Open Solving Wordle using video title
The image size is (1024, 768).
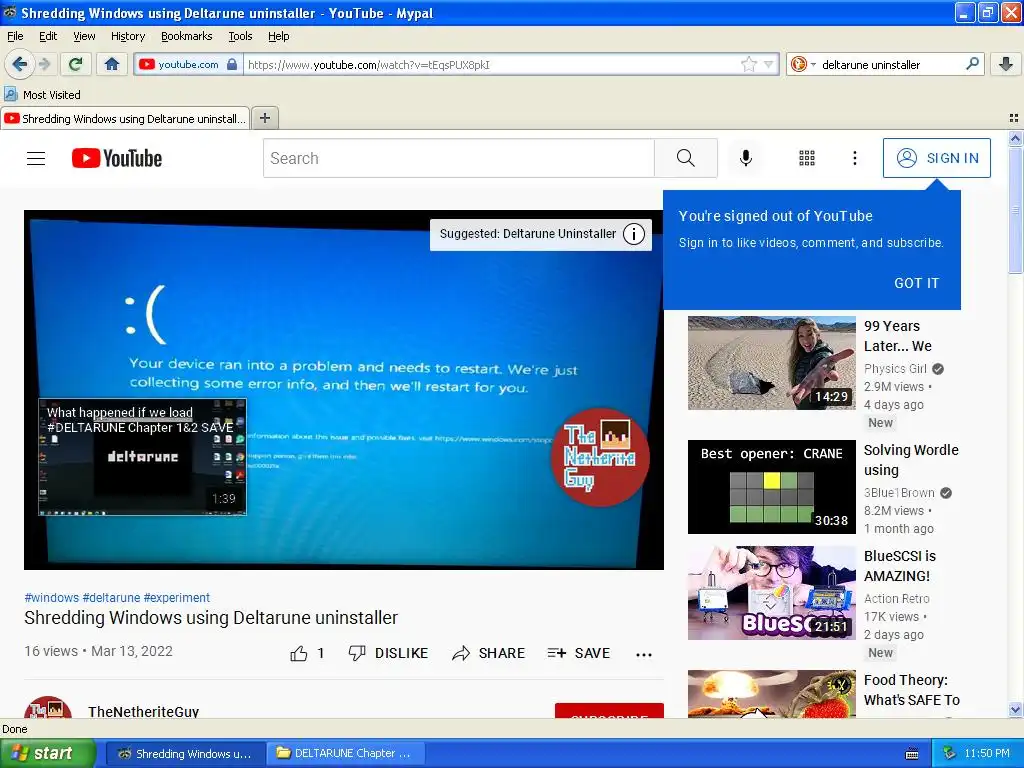(911, 460)
